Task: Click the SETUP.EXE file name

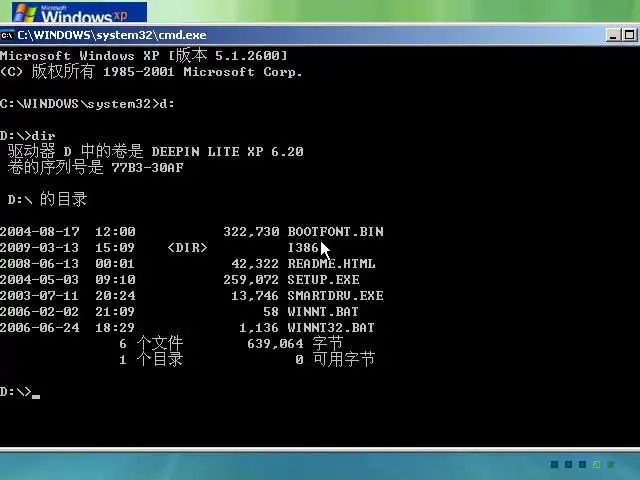Action: pyautogui.click(x=323, y=280)
